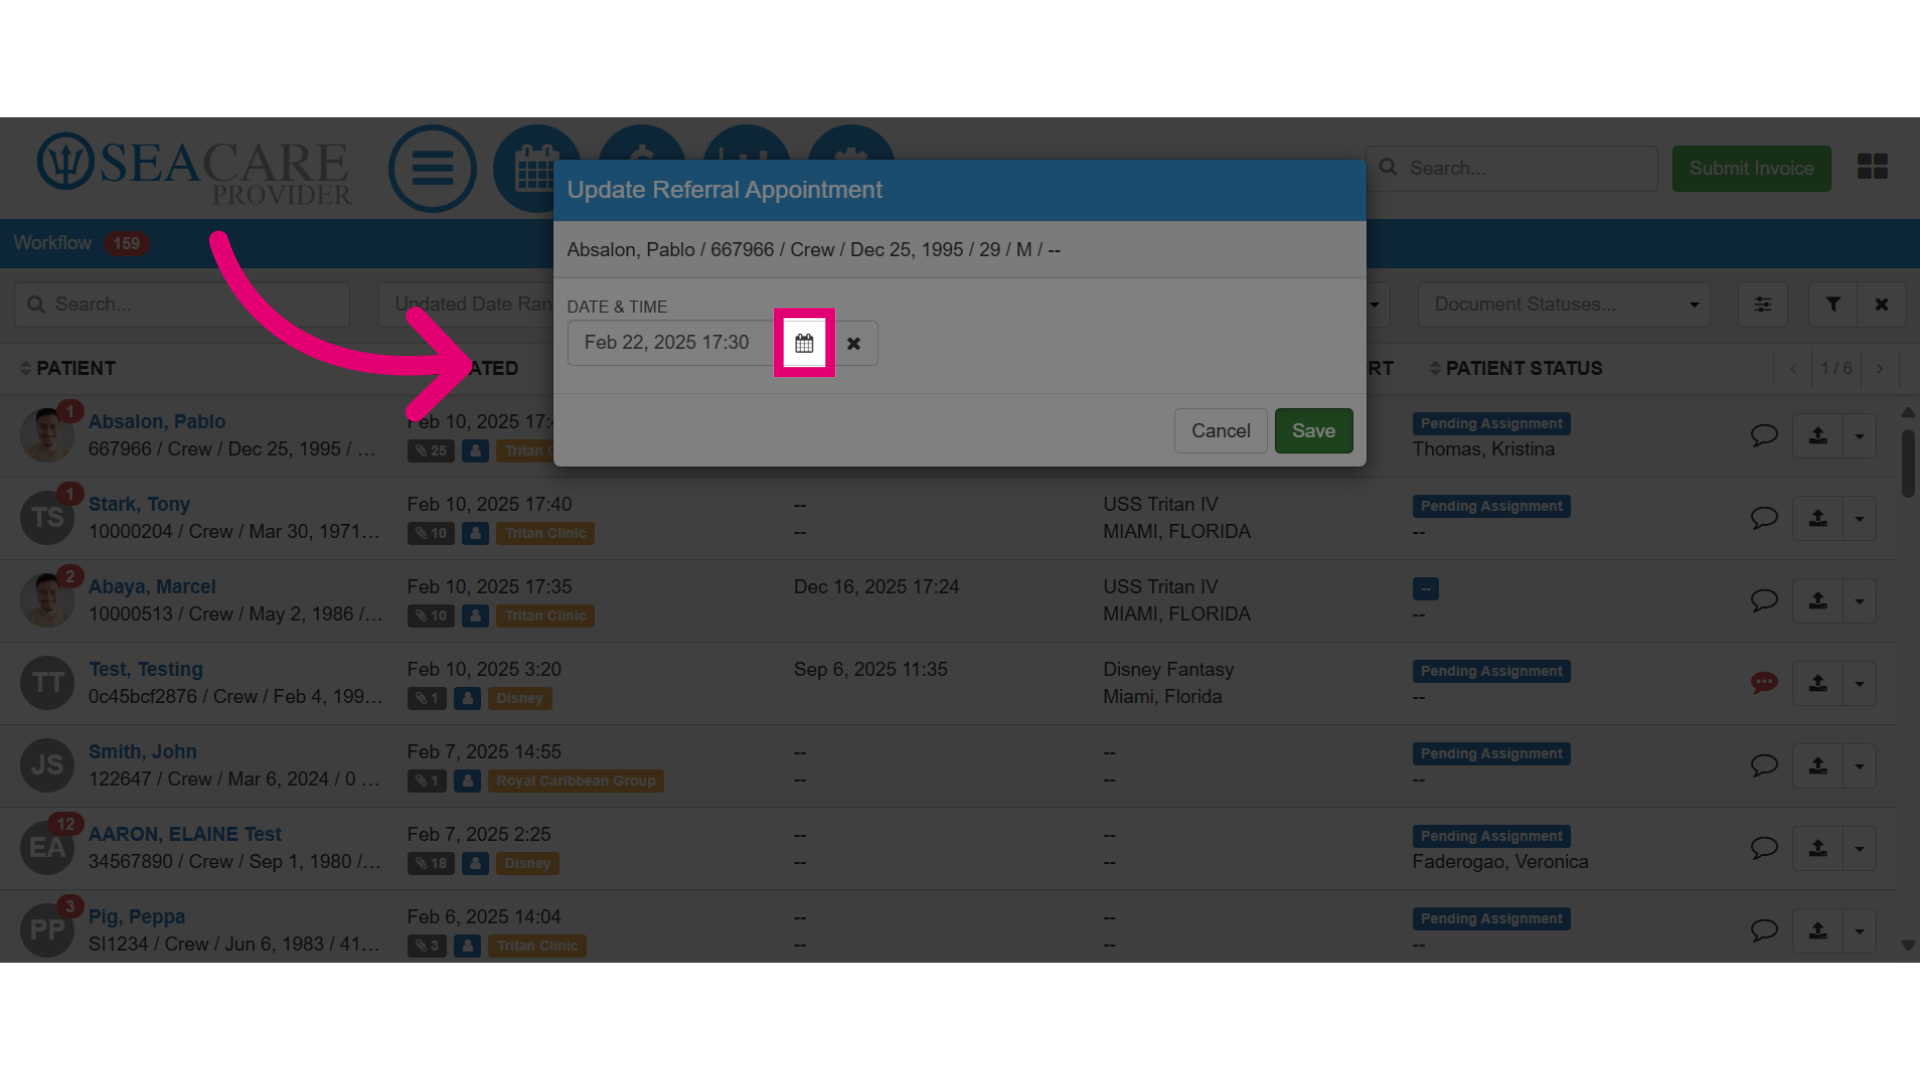Apply the funnel filter icon

pos(1832,304)
